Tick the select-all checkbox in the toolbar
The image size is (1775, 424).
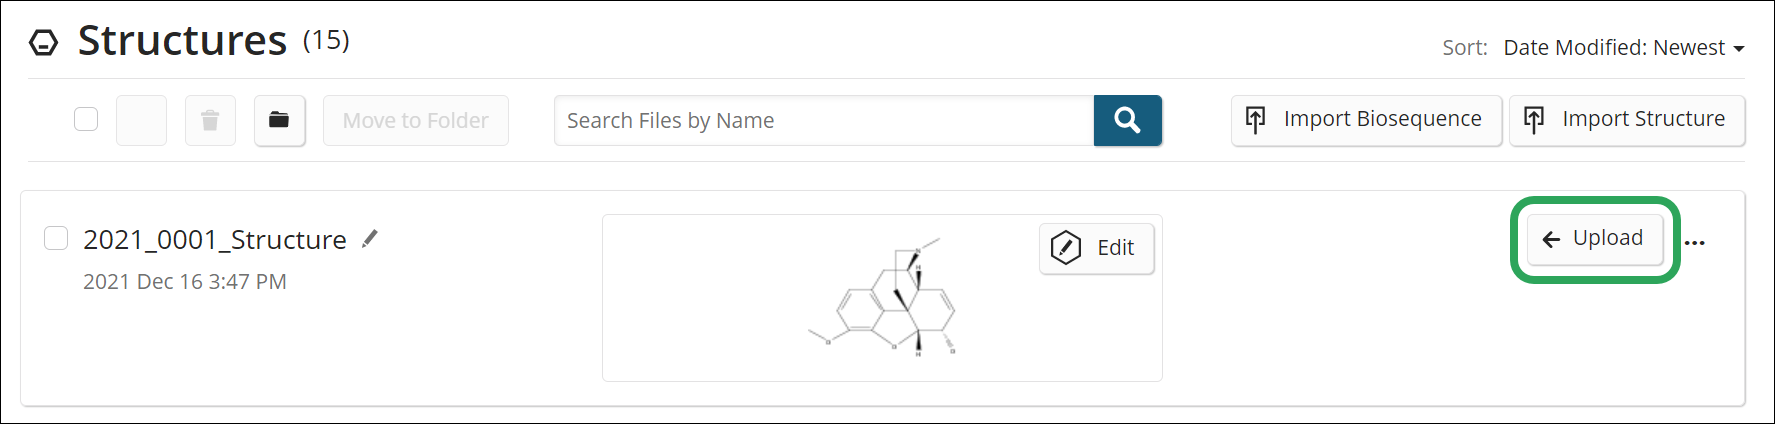click(x=86, y=120)
